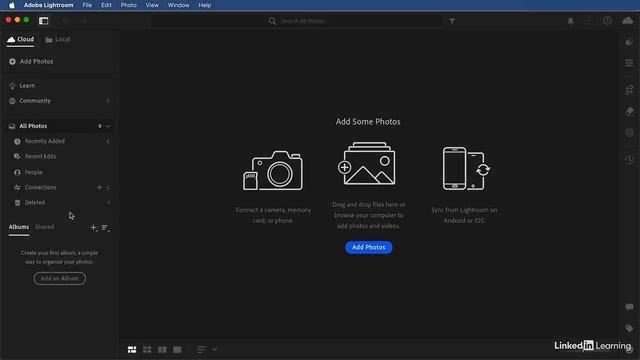Switch to compare view
The image size is (640, 360).
click(162, 350)
